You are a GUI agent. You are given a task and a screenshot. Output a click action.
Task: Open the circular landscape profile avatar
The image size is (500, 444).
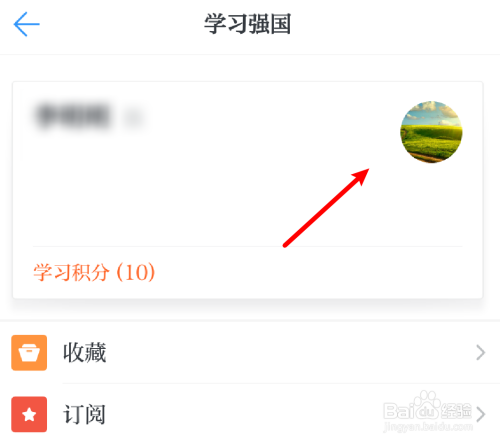click(x=431, y=132)
